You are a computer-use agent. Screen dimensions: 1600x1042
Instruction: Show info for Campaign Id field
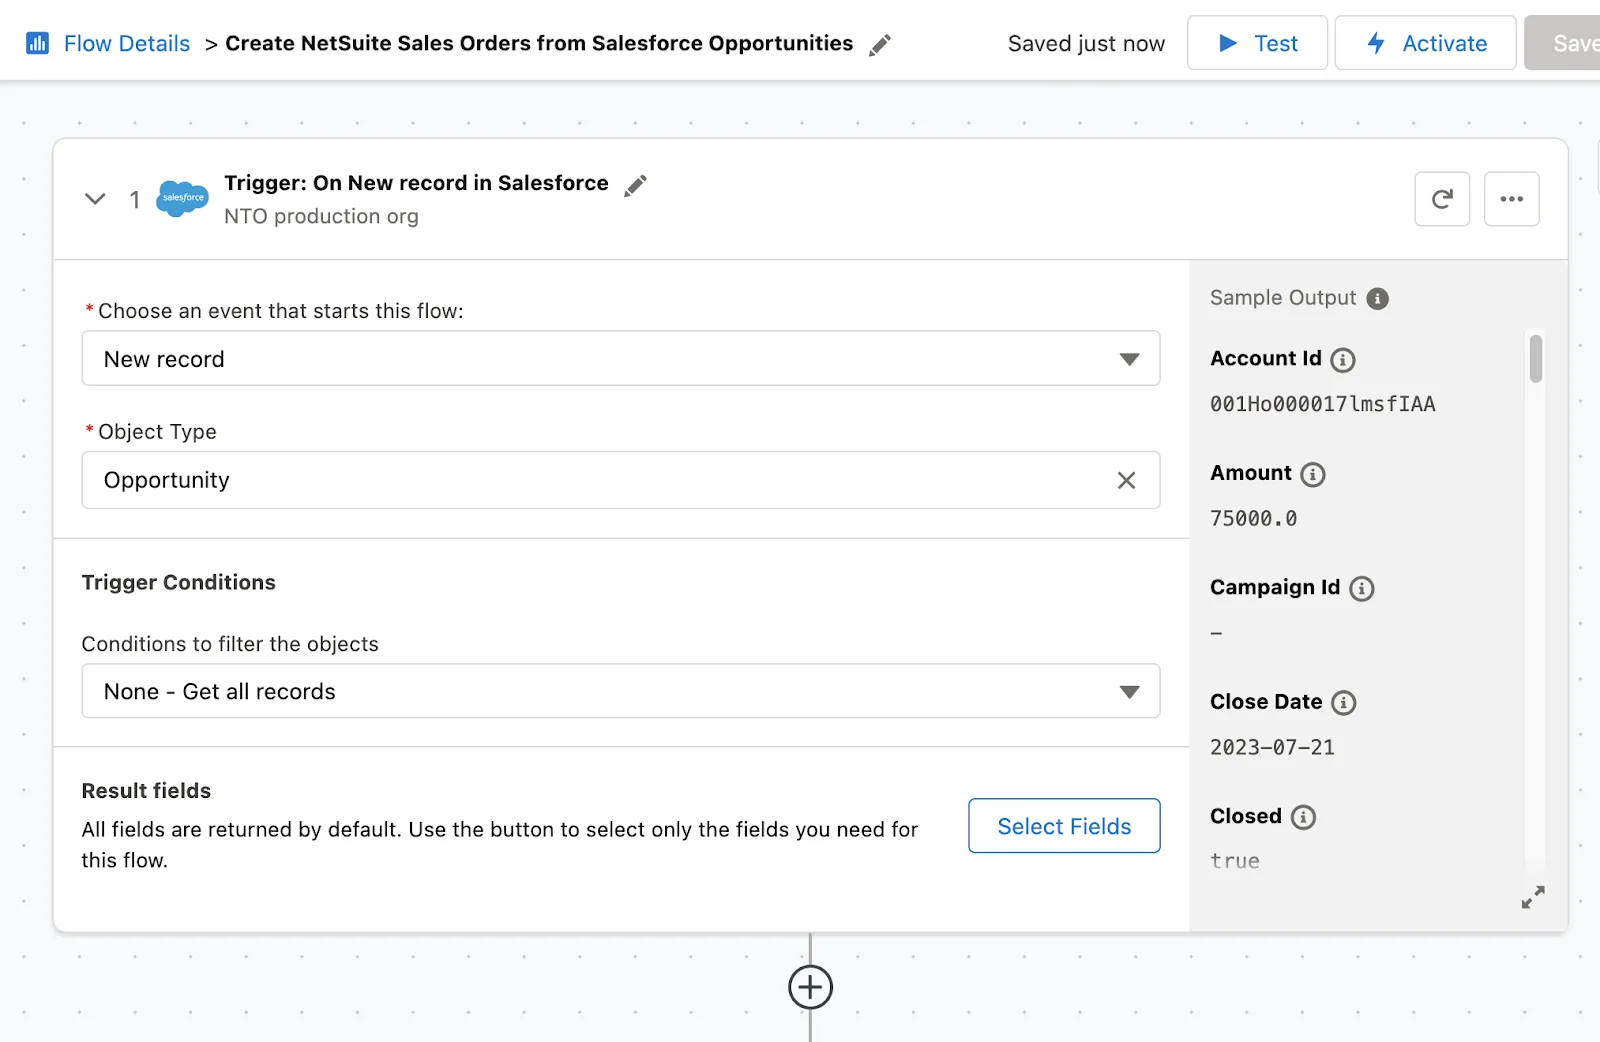click(1362, 588)
